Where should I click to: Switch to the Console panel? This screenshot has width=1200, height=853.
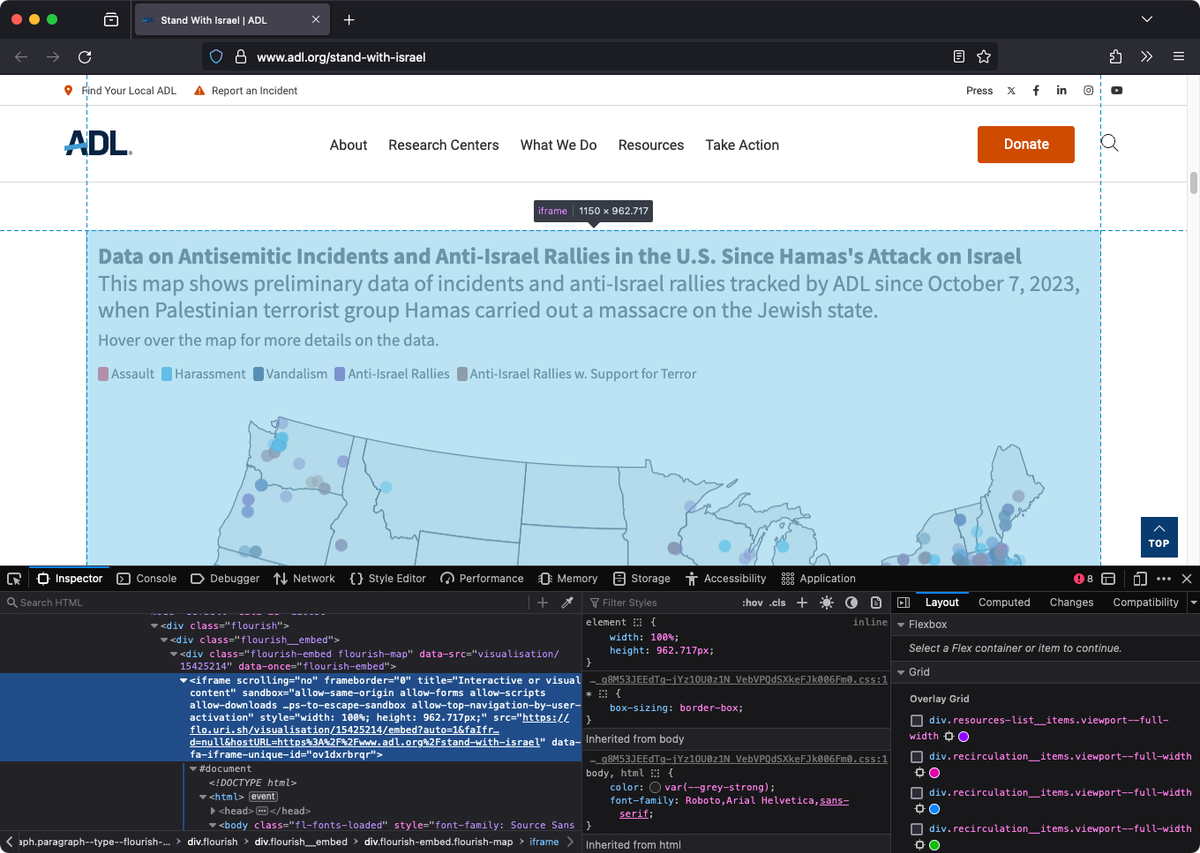pyautogui.click(x=147, y=578)
